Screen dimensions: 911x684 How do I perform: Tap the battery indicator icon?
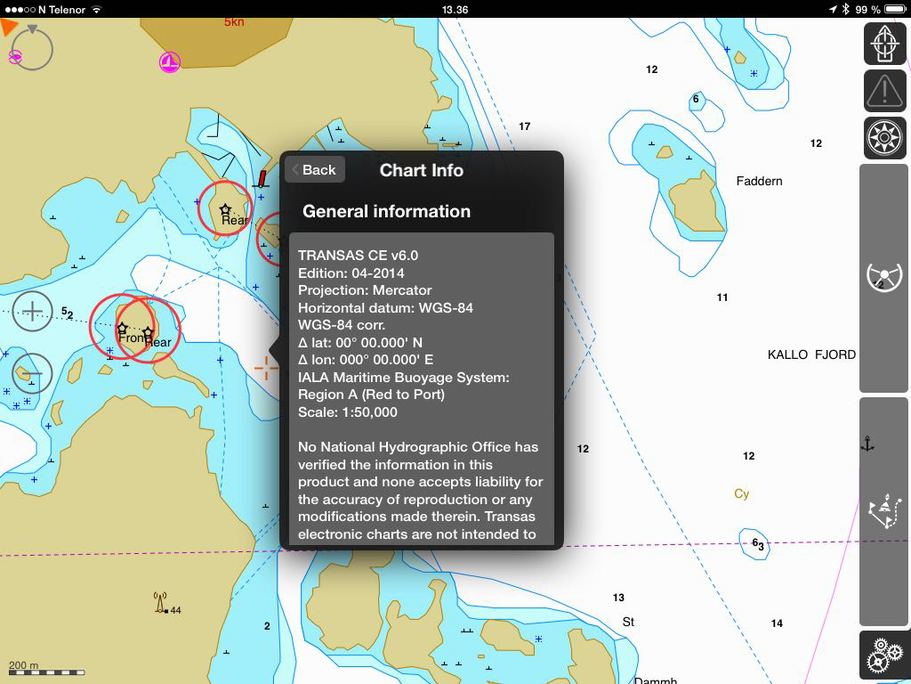[x=895, y=9]
